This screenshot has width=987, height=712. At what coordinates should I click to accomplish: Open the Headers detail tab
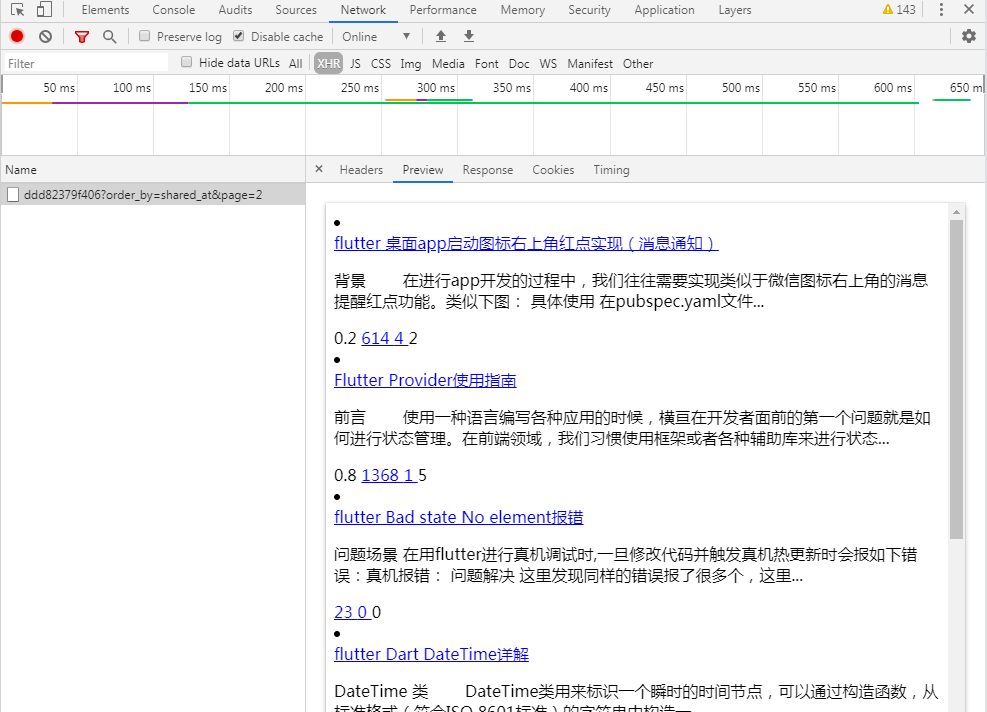(361, 170)
